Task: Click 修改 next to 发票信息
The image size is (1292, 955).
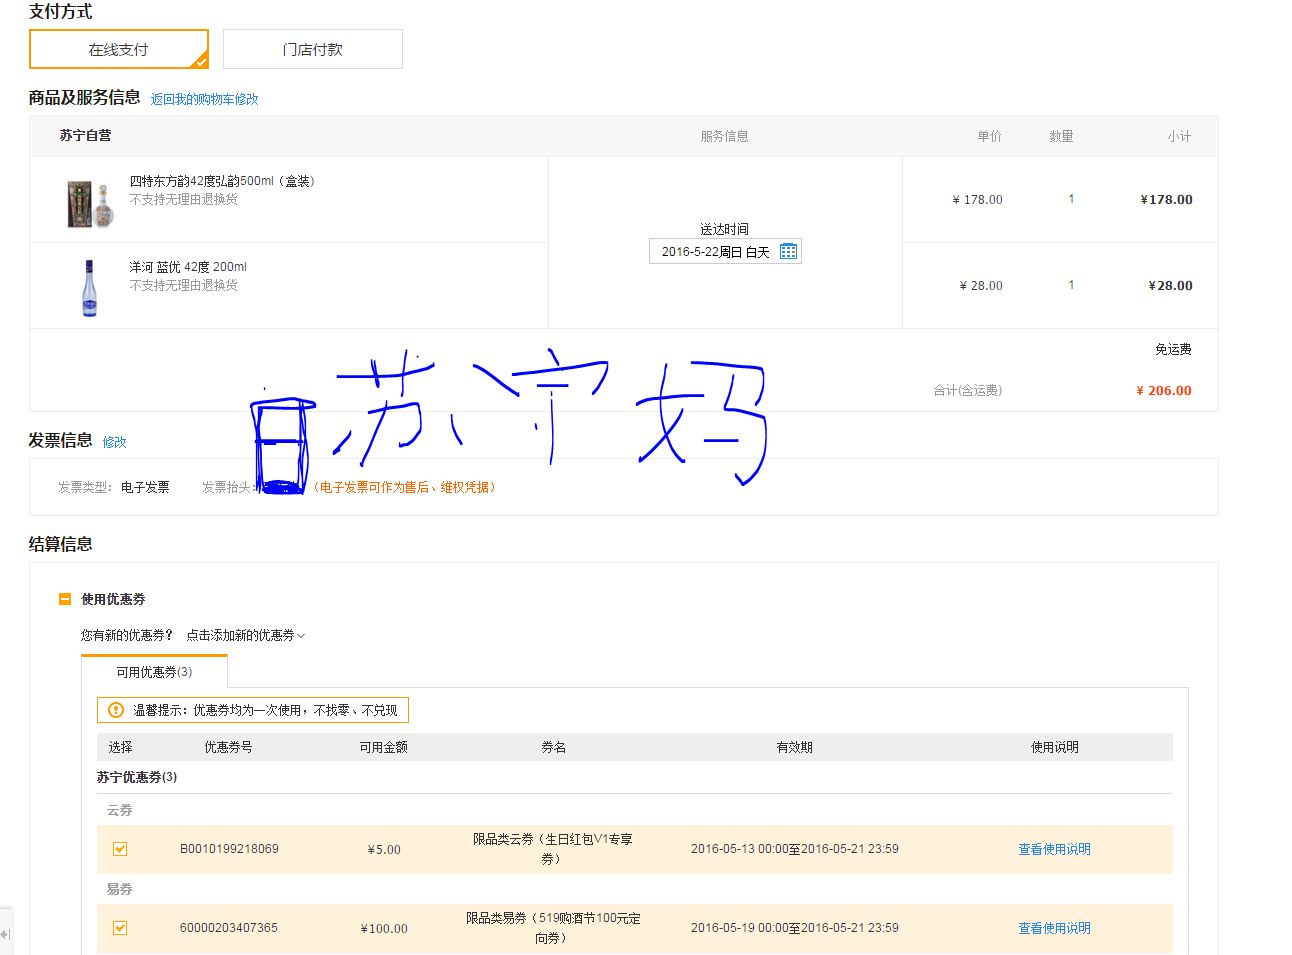Action: coord(115,442)
